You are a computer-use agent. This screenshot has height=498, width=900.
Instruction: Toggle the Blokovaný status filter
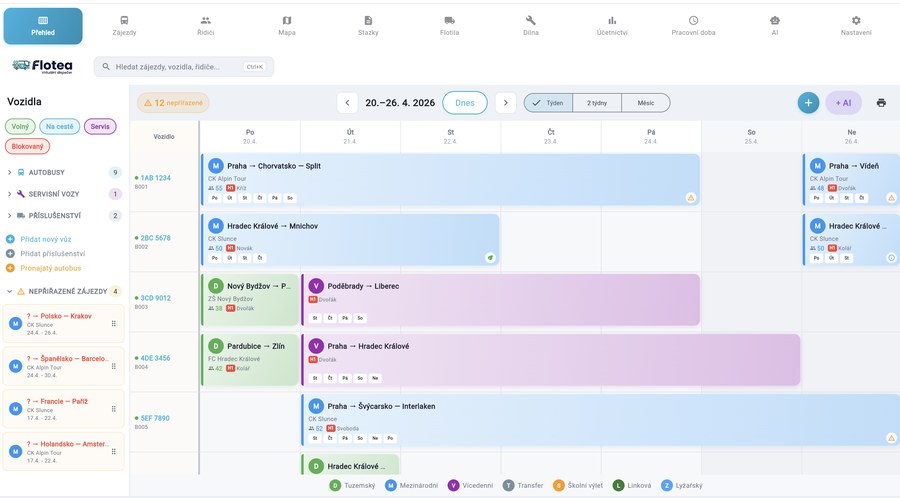[x=28, y=146]
